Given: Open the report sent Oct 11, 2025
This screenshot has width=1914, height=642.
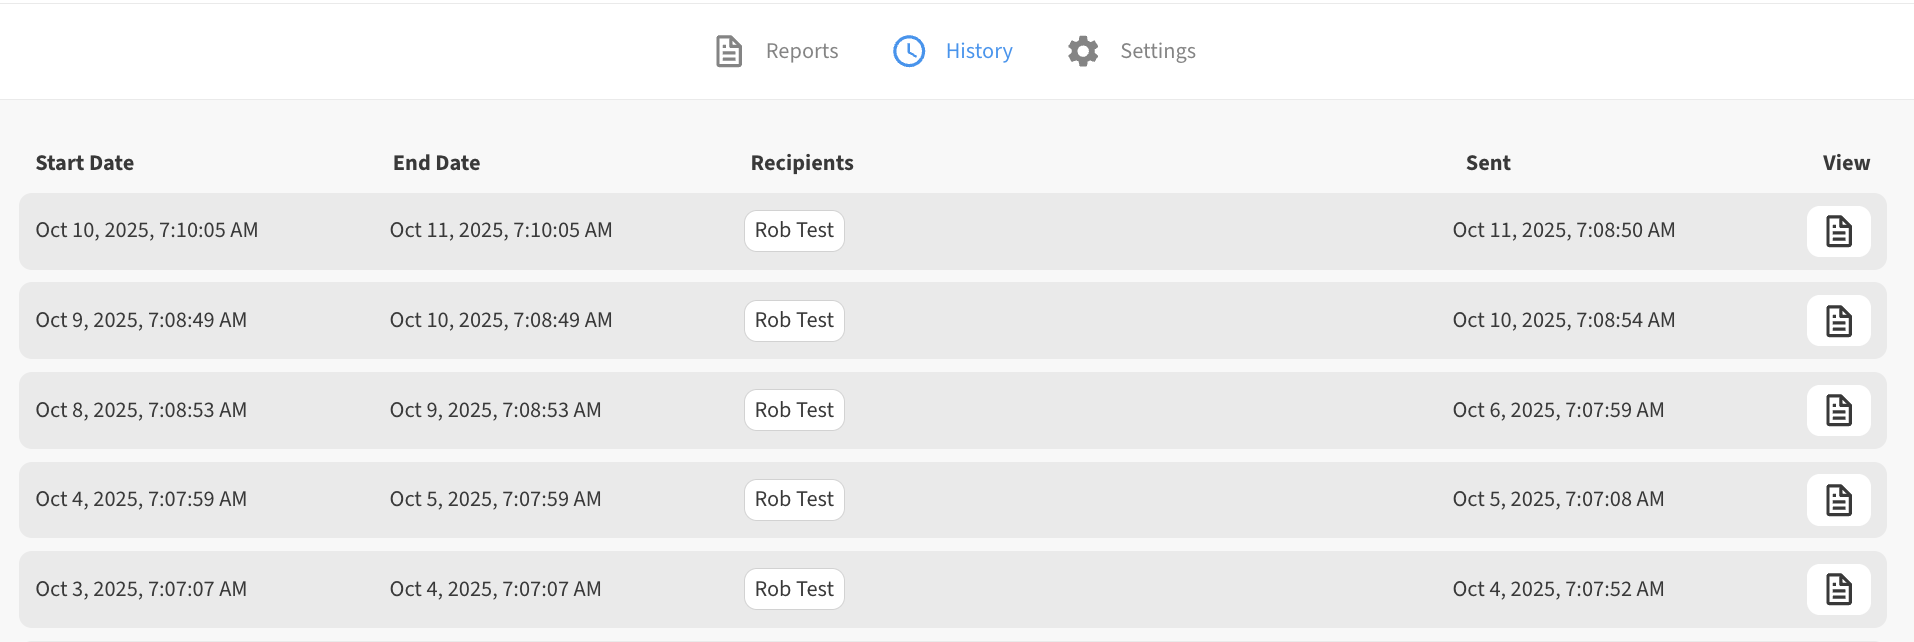Looking at the screenshot, I should (x=1838, y=231).
